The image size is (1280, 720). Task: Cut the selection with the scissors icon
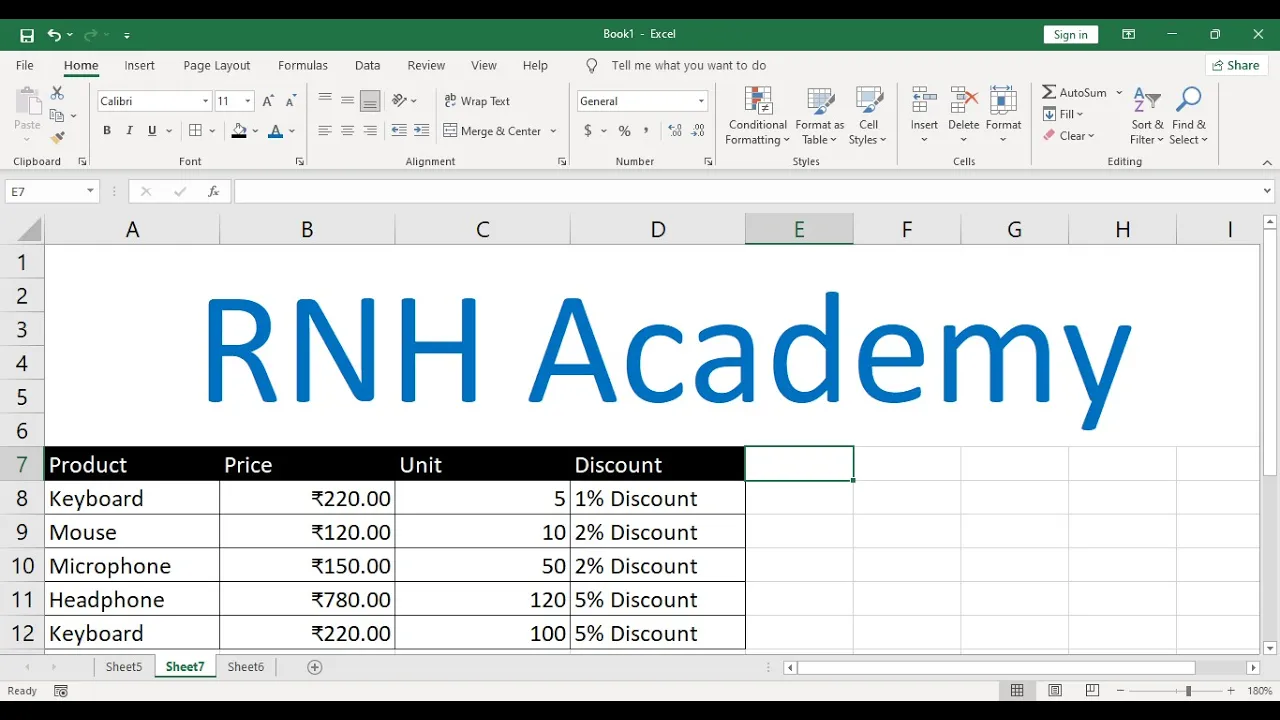[57, 93]
